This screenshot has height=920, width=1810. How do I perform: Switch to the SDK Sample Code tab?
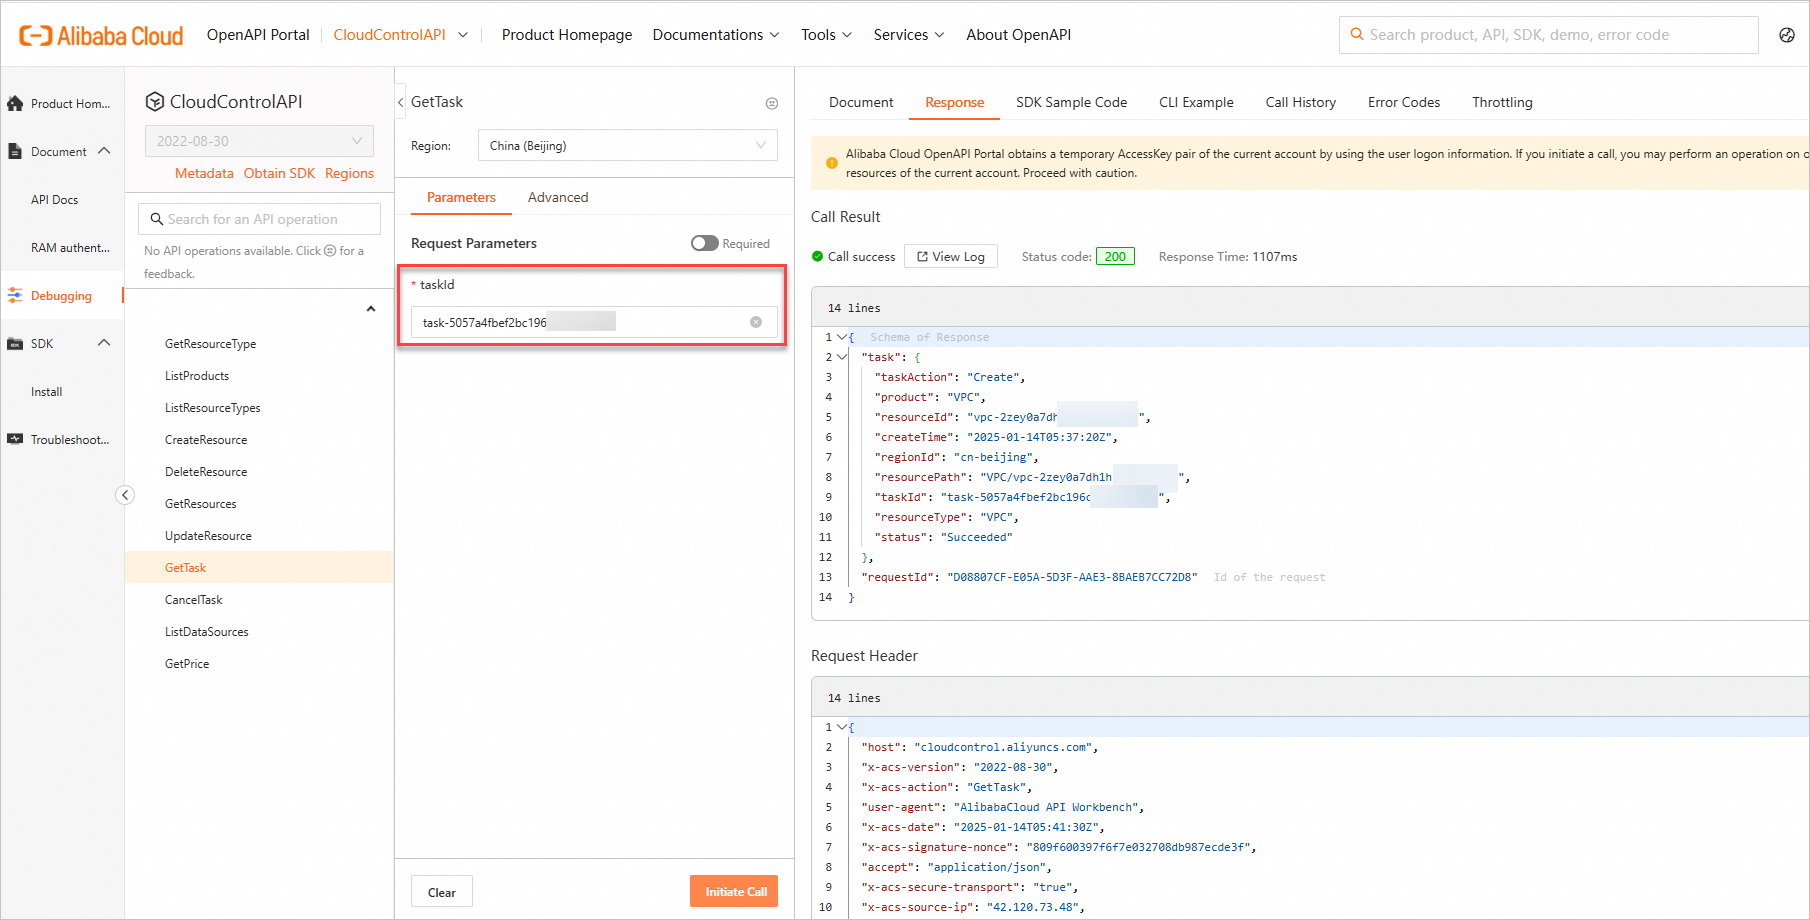tap(1071, 102)
